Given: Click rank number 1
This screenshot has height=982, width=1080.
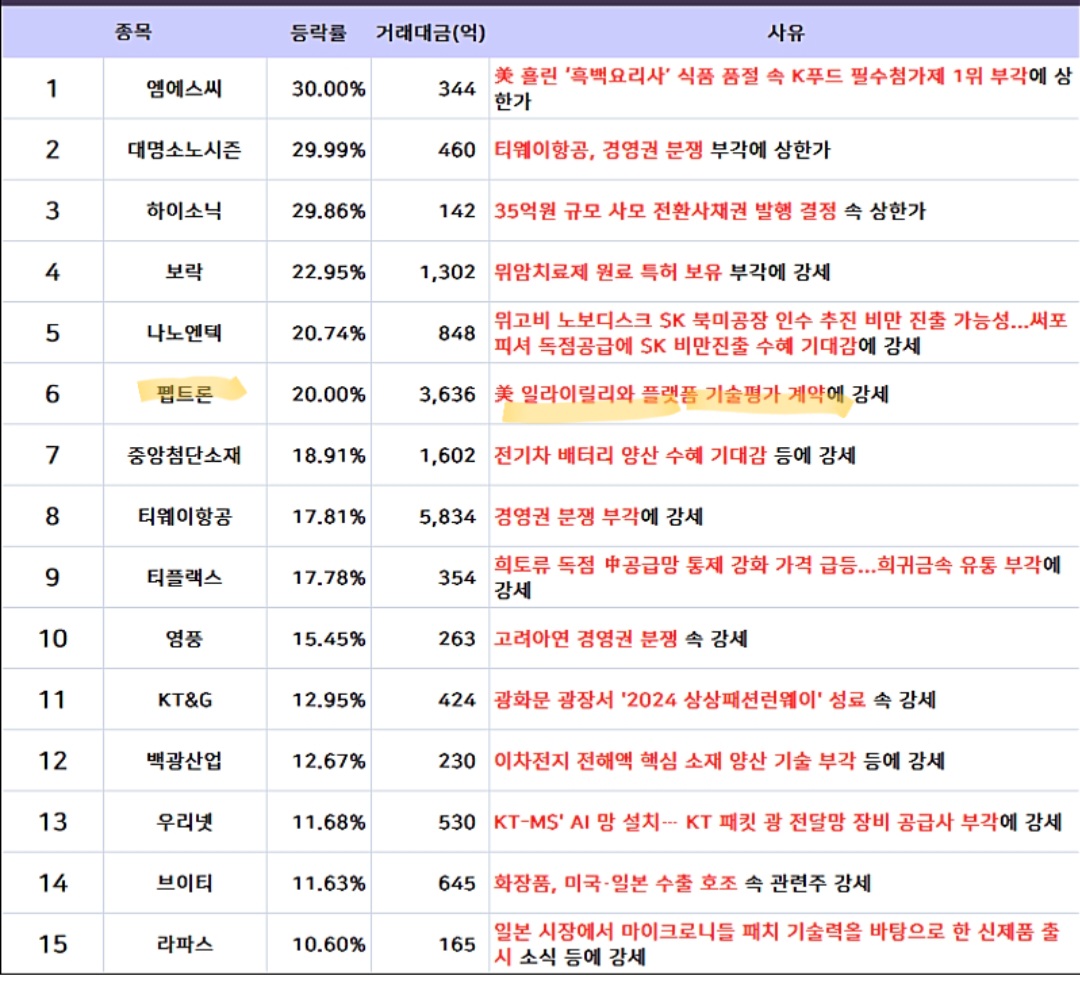Looking at the screenshot, I should tap(52, 89).
